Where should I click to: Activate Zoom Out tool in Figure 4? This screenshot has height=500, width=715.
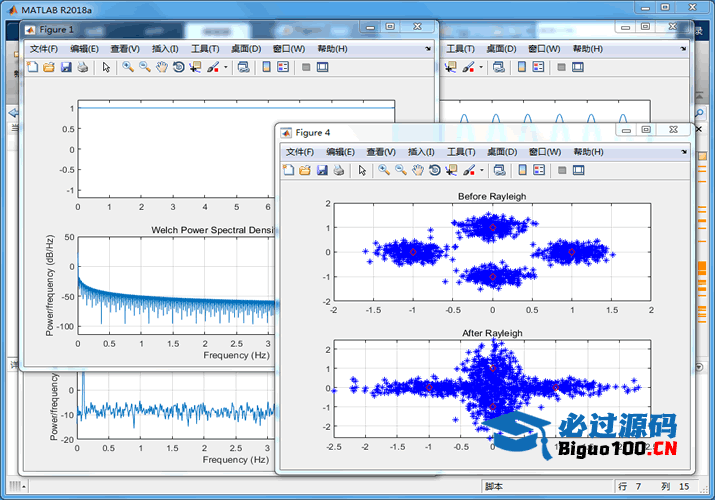point(401,170)
